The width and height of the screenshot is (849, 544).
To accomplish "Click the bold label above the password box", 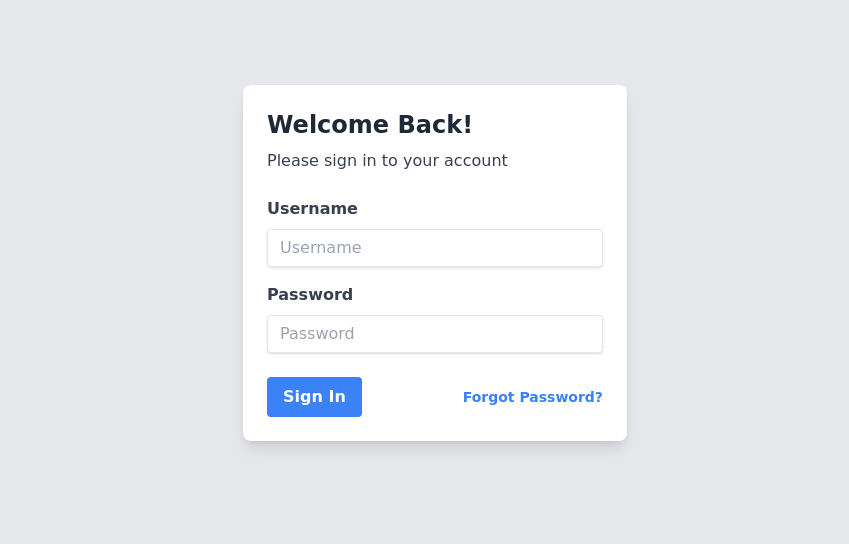I will 310,295.
